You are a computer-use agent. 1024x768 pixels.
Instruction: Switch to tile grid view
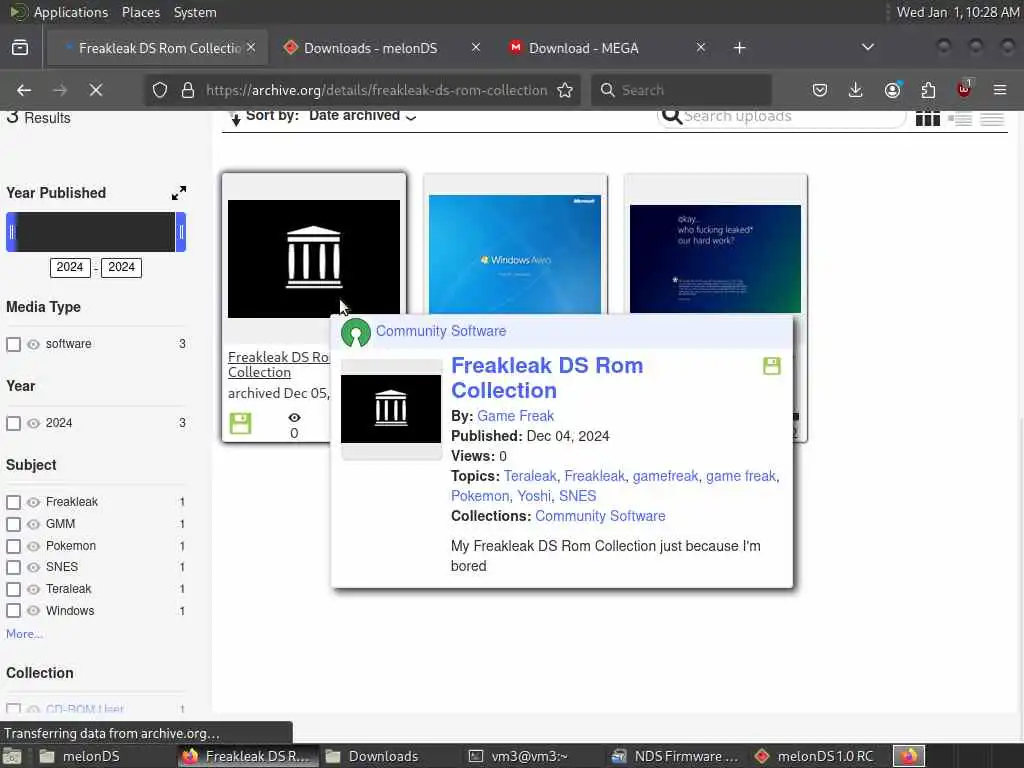coord(927,119)
